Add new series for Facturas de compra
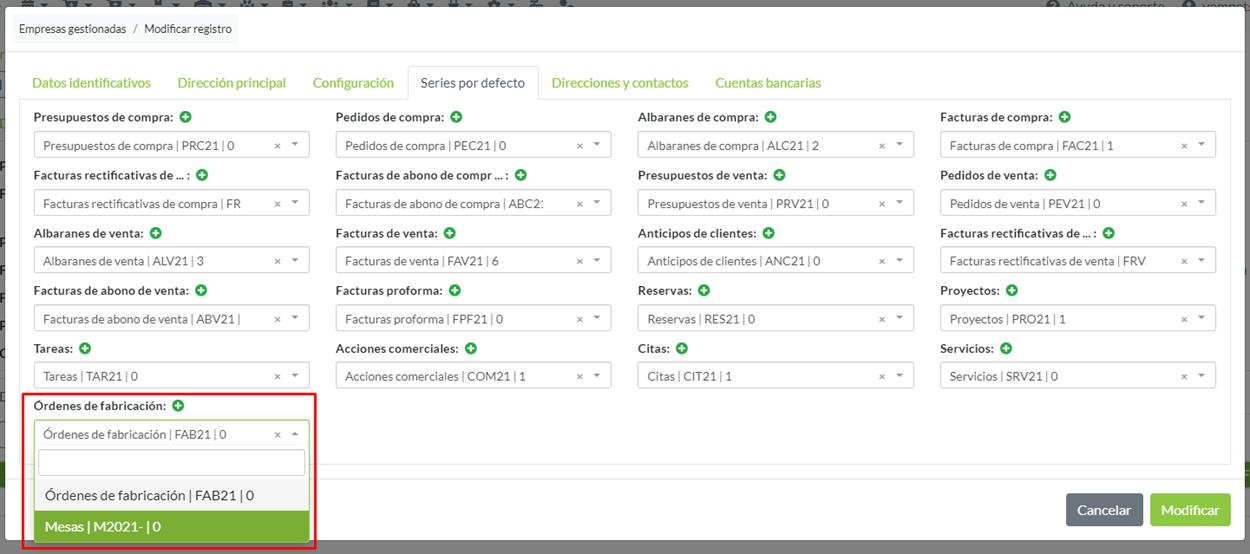The image size is (1250, 554). click(1064, 118)
